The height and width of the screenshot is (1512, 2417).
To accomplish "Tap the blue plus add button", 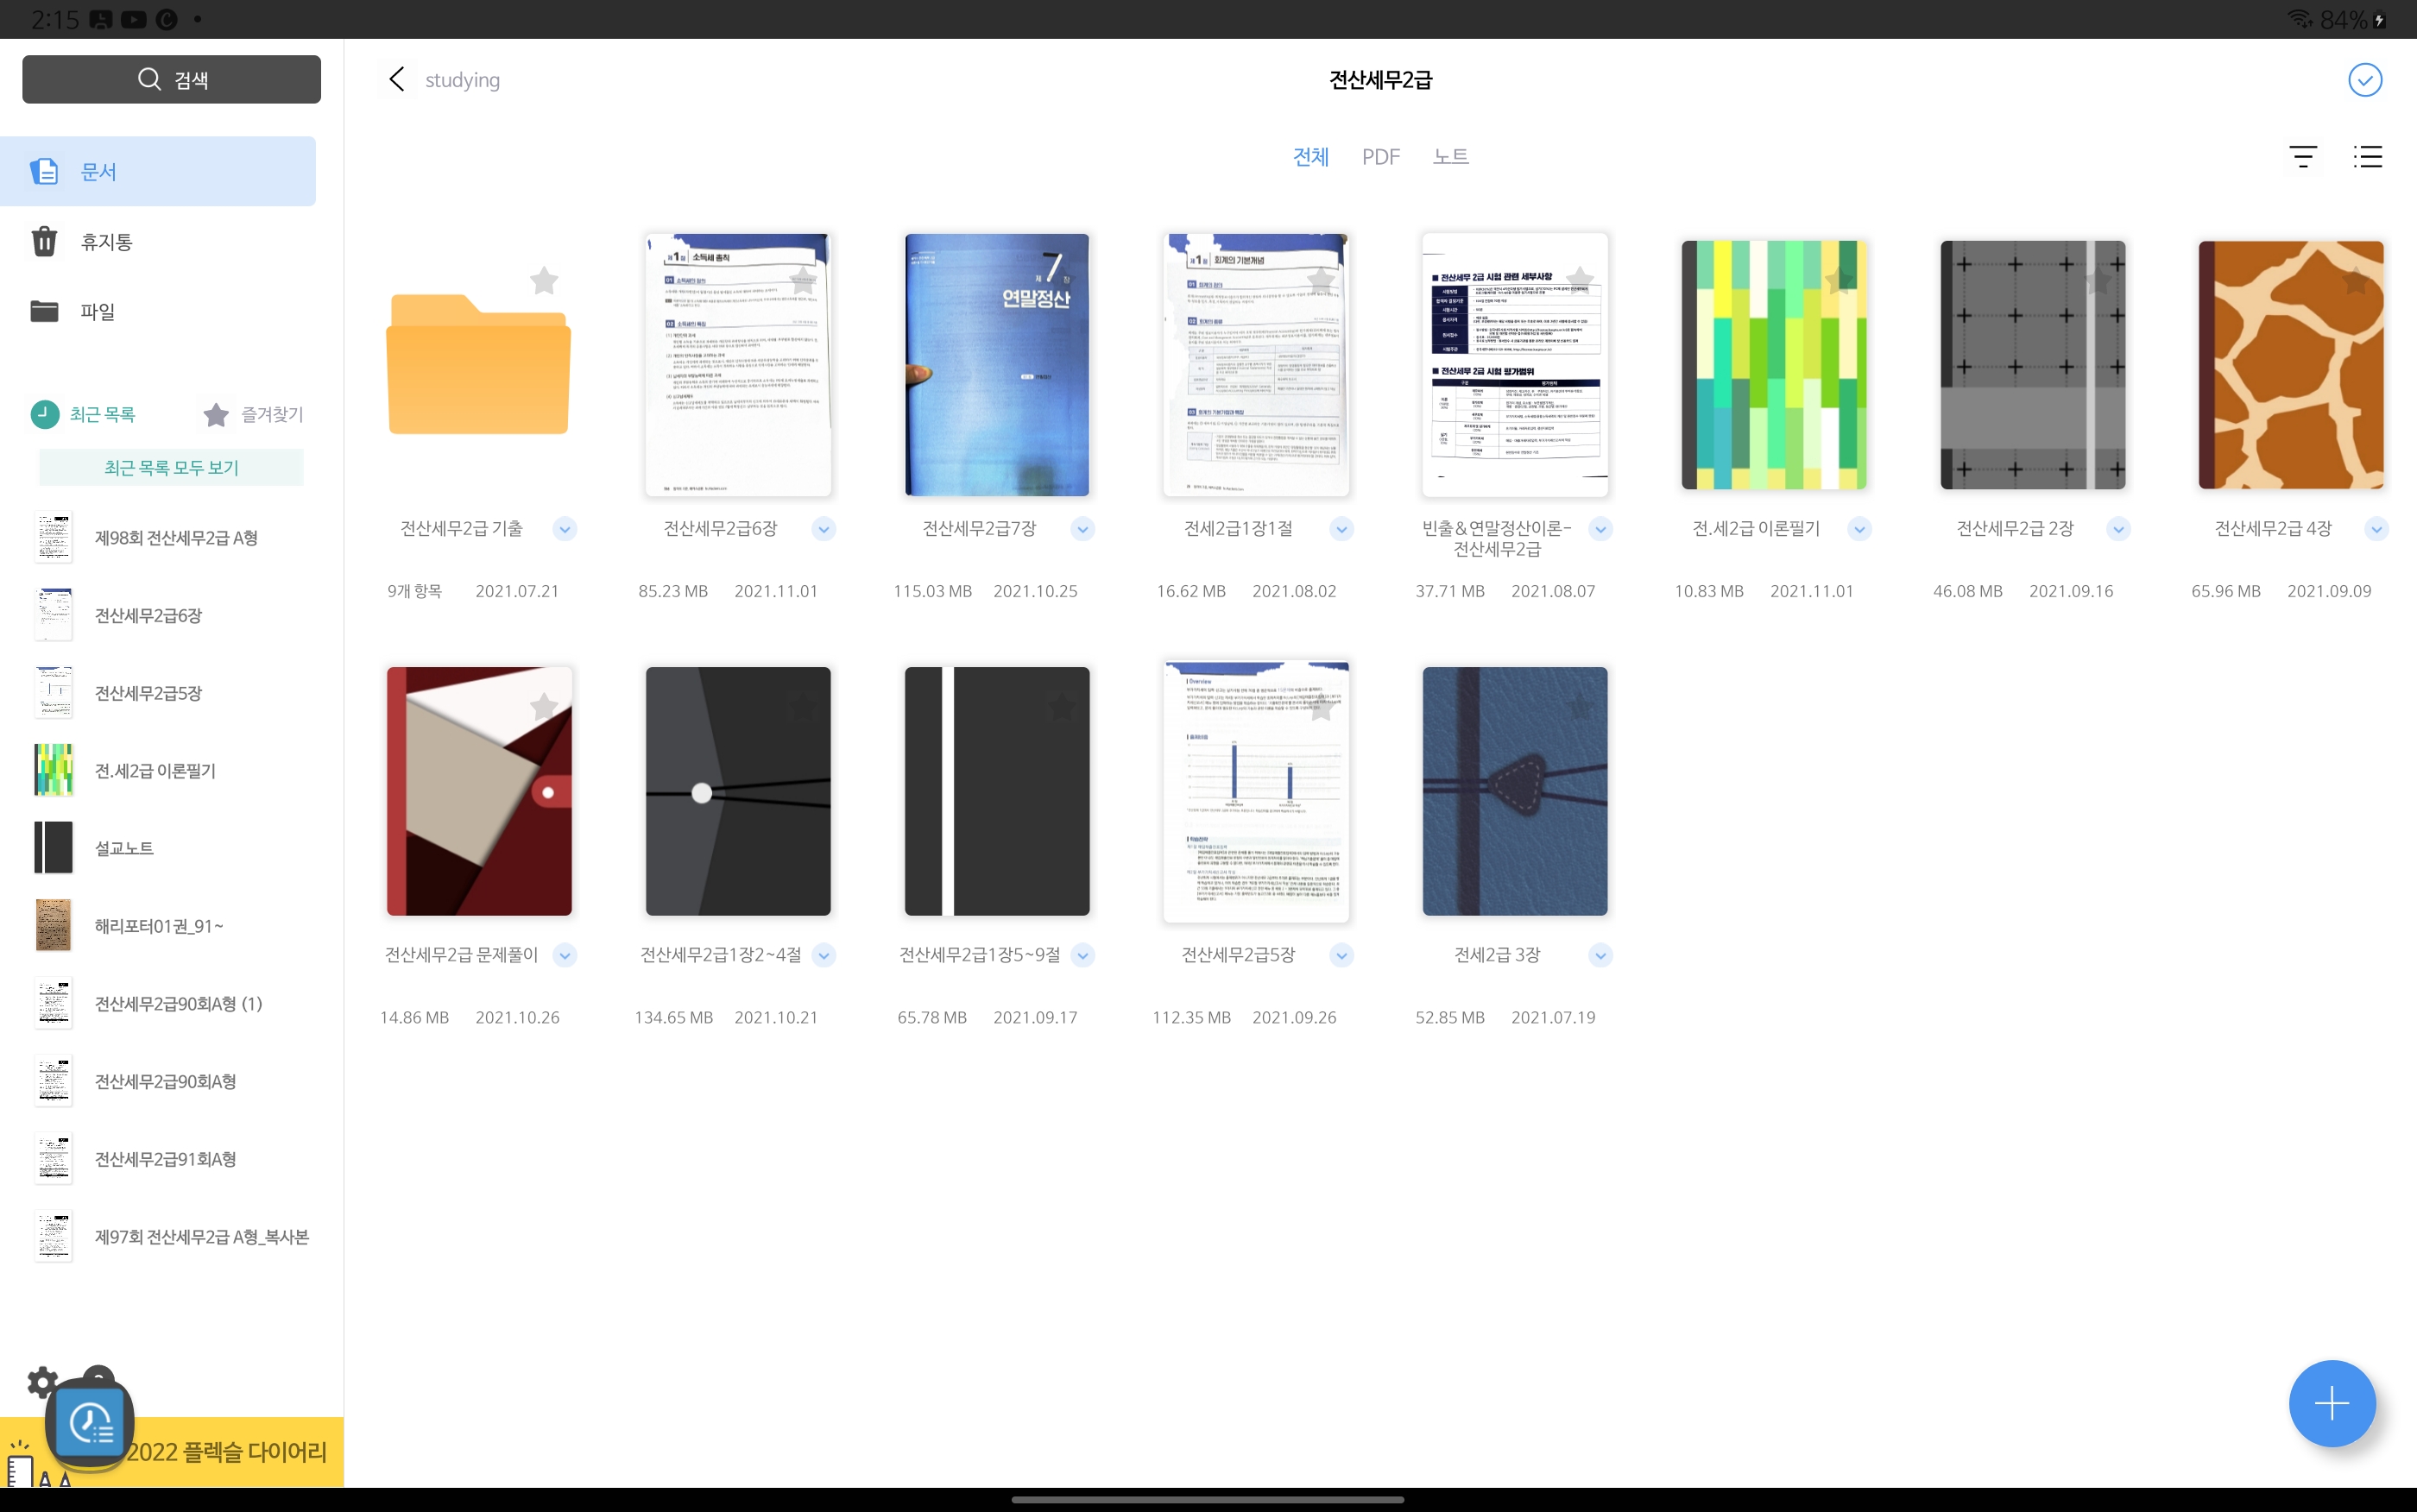I will (x=2331, y=1402).
